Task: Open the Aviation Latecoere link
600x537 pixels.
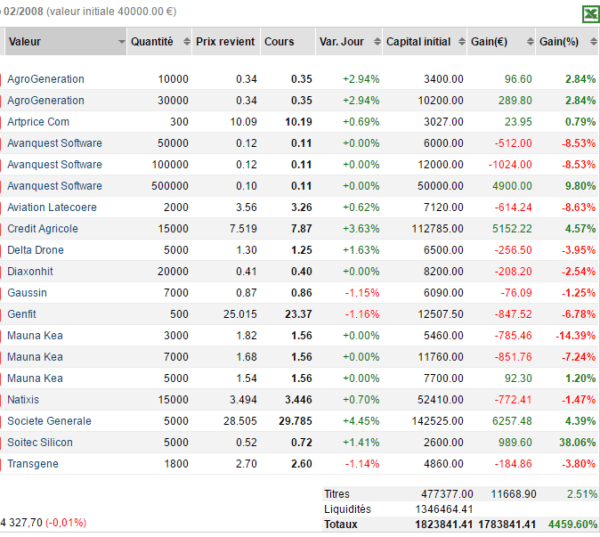Action: (52, 207)
